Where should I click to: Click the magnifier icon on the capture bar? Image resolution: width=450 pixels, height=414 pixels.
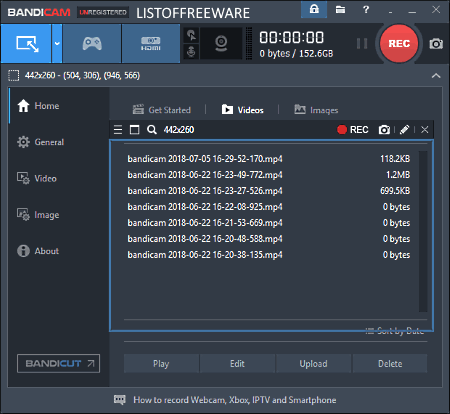click(x=152, y=130)
